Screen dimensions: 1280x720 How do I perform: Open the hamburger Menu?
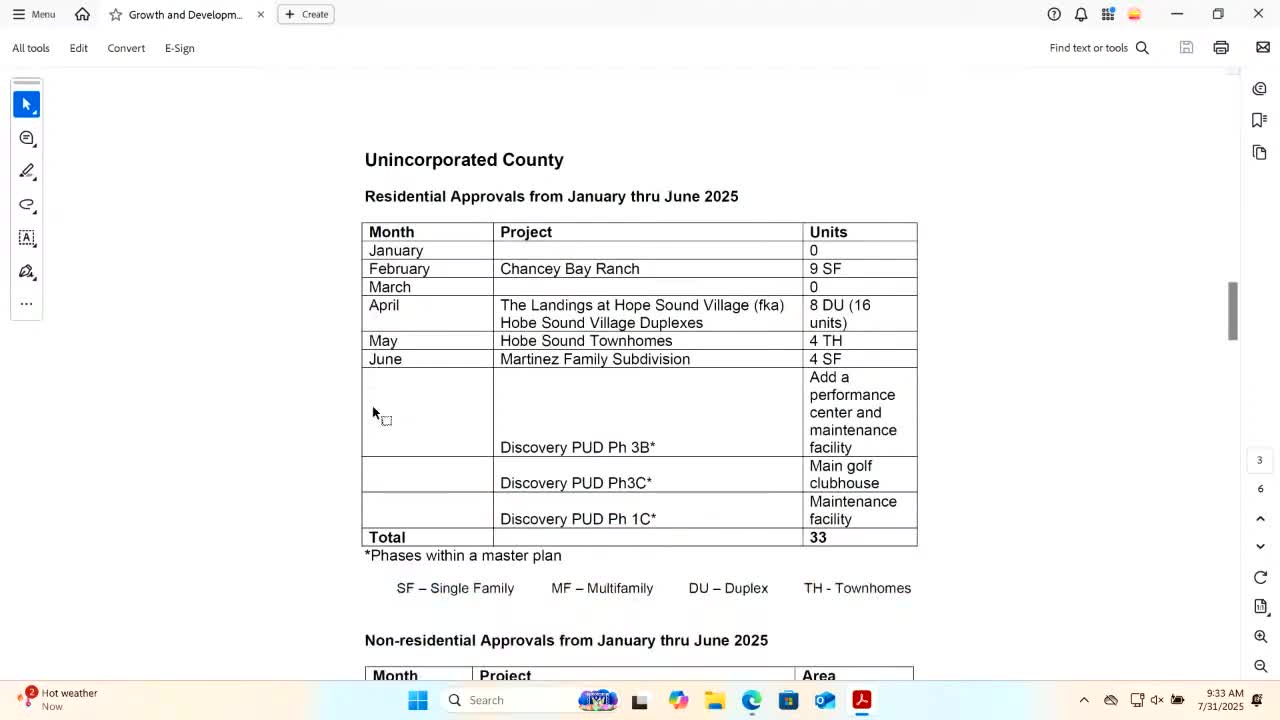pos(33,14)
